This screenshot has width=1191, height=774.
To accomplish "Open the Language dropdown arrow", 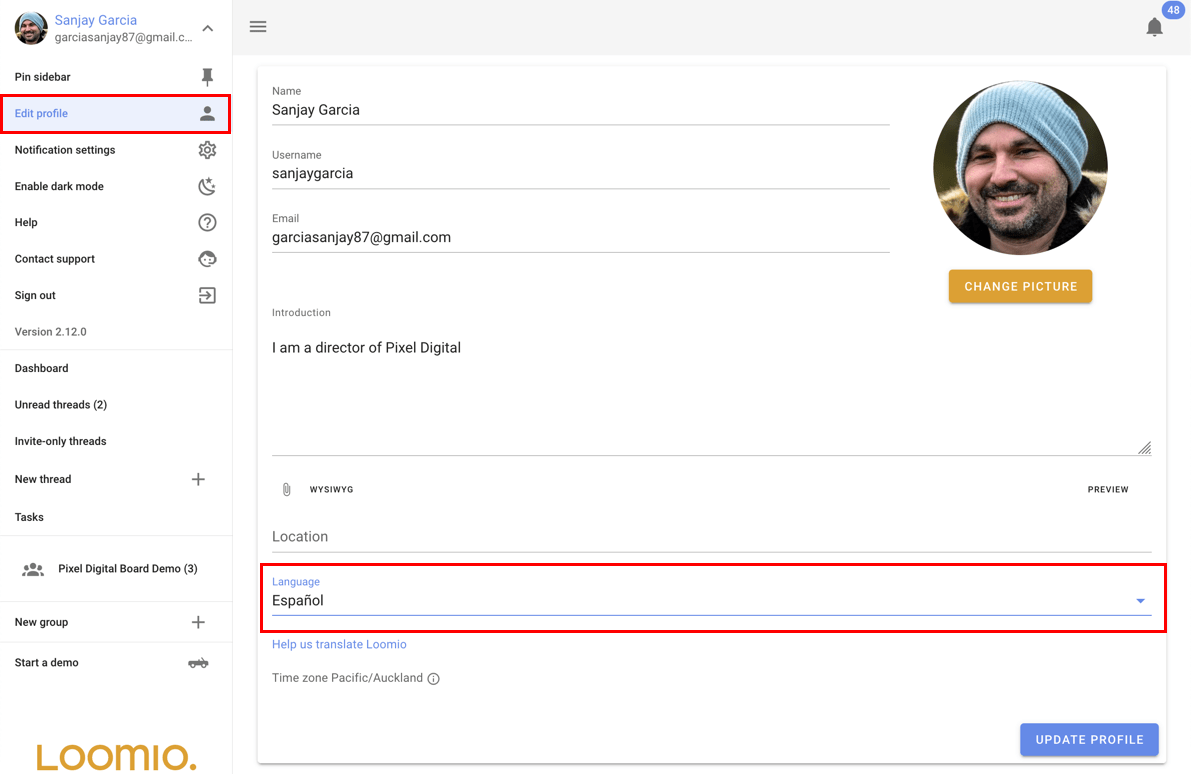I will 1140,601.
